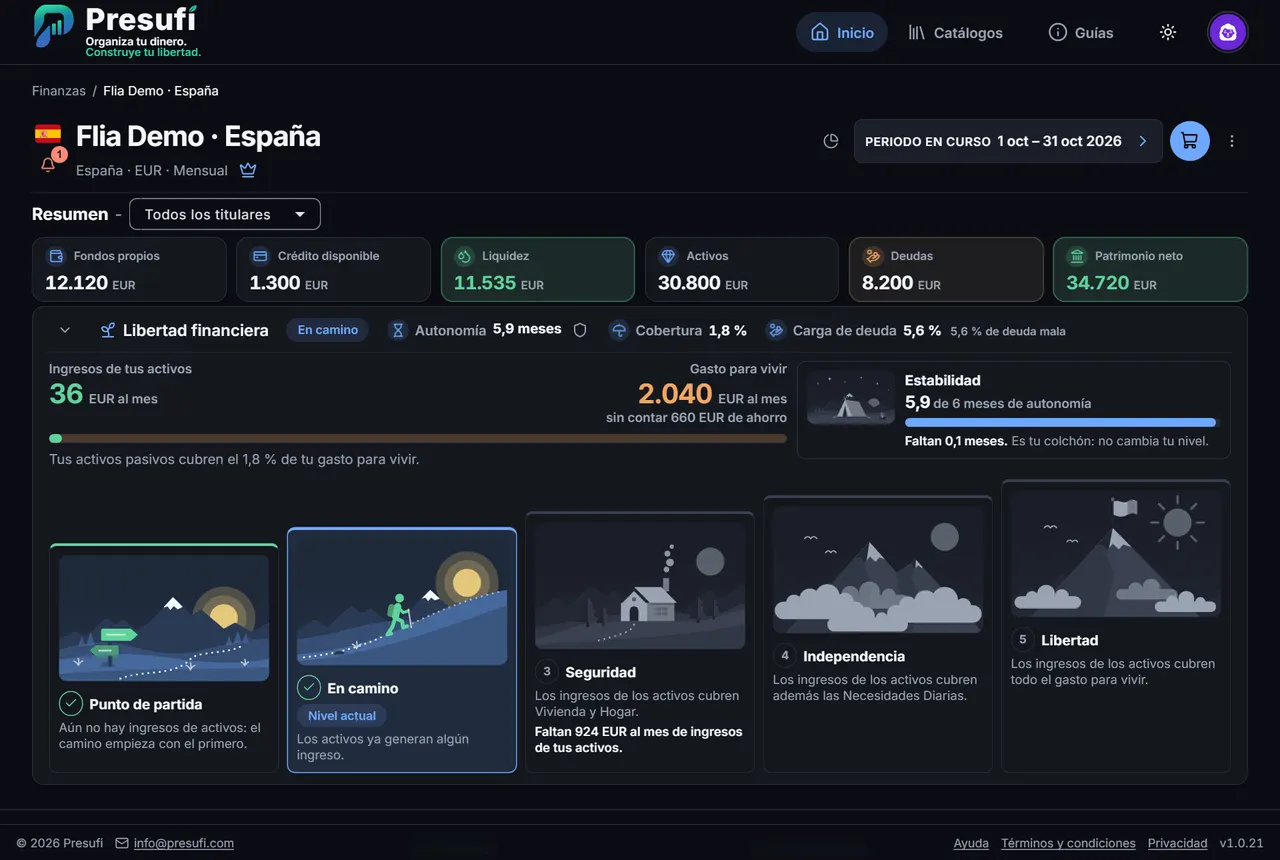Image resolution: width=1280 pixels, height=860 pixels.
Task: Click the shield icon beside Autonomía
Action: 580,330
